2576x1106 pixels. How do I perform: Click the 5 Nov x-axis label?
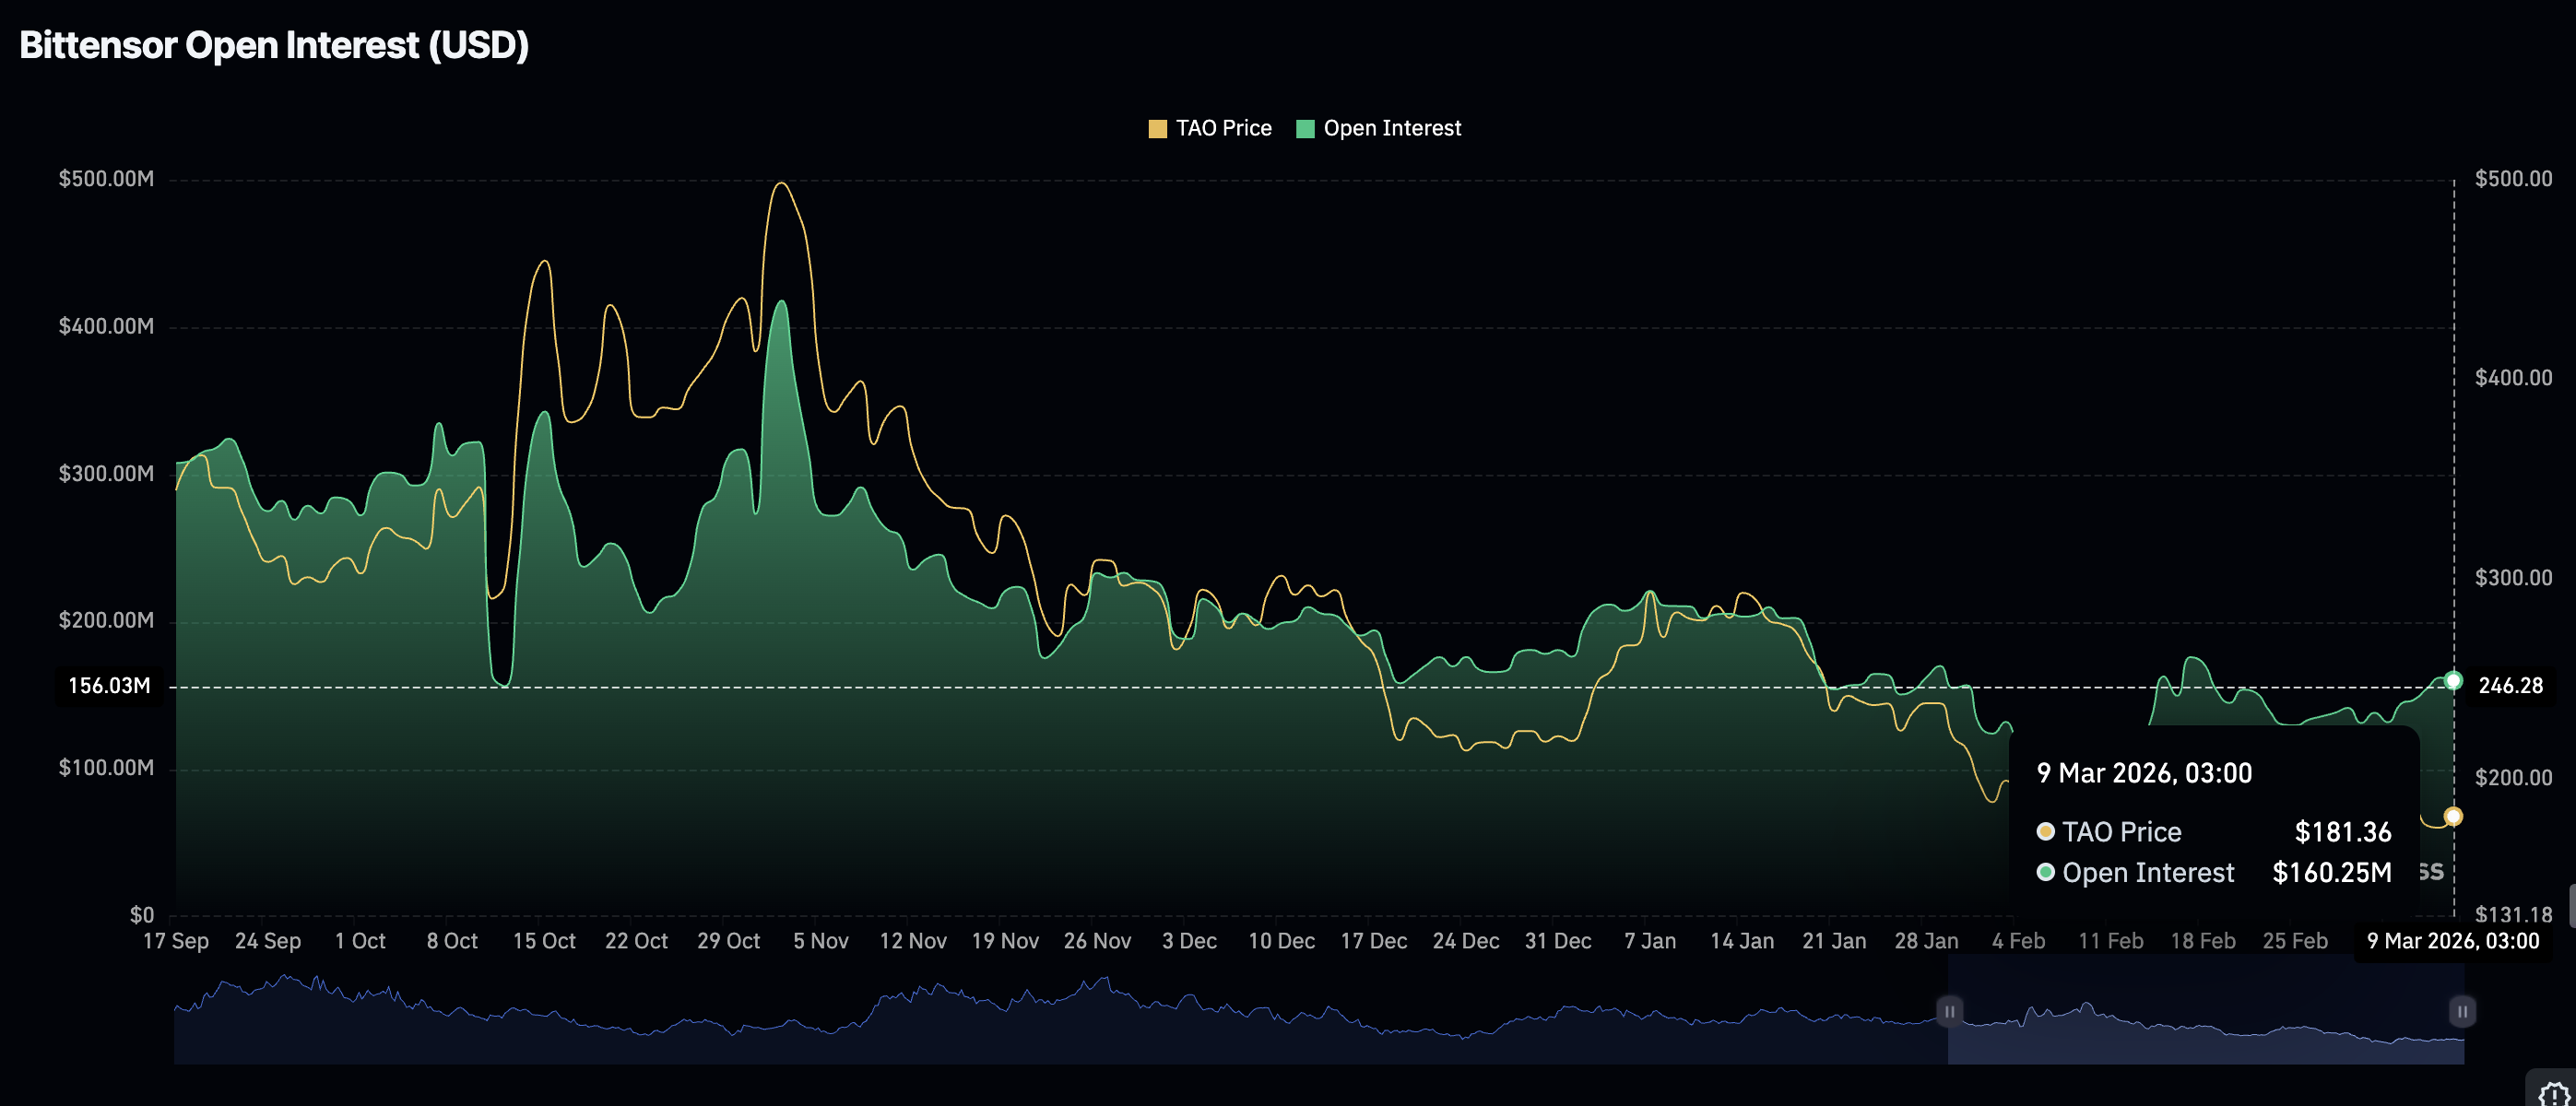pos(820,941)
